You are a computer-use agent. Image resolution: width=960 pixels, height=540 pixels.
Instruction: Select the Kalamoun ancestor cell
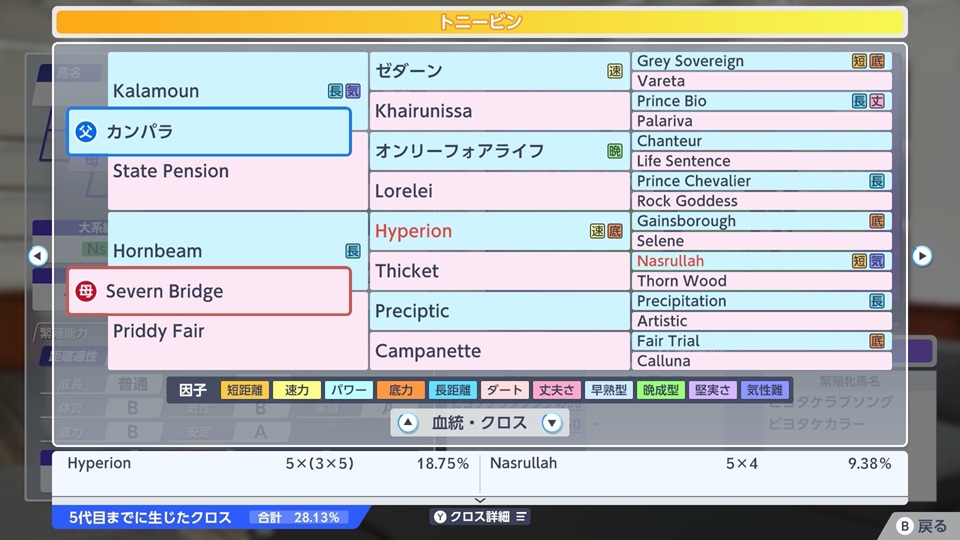238,91
